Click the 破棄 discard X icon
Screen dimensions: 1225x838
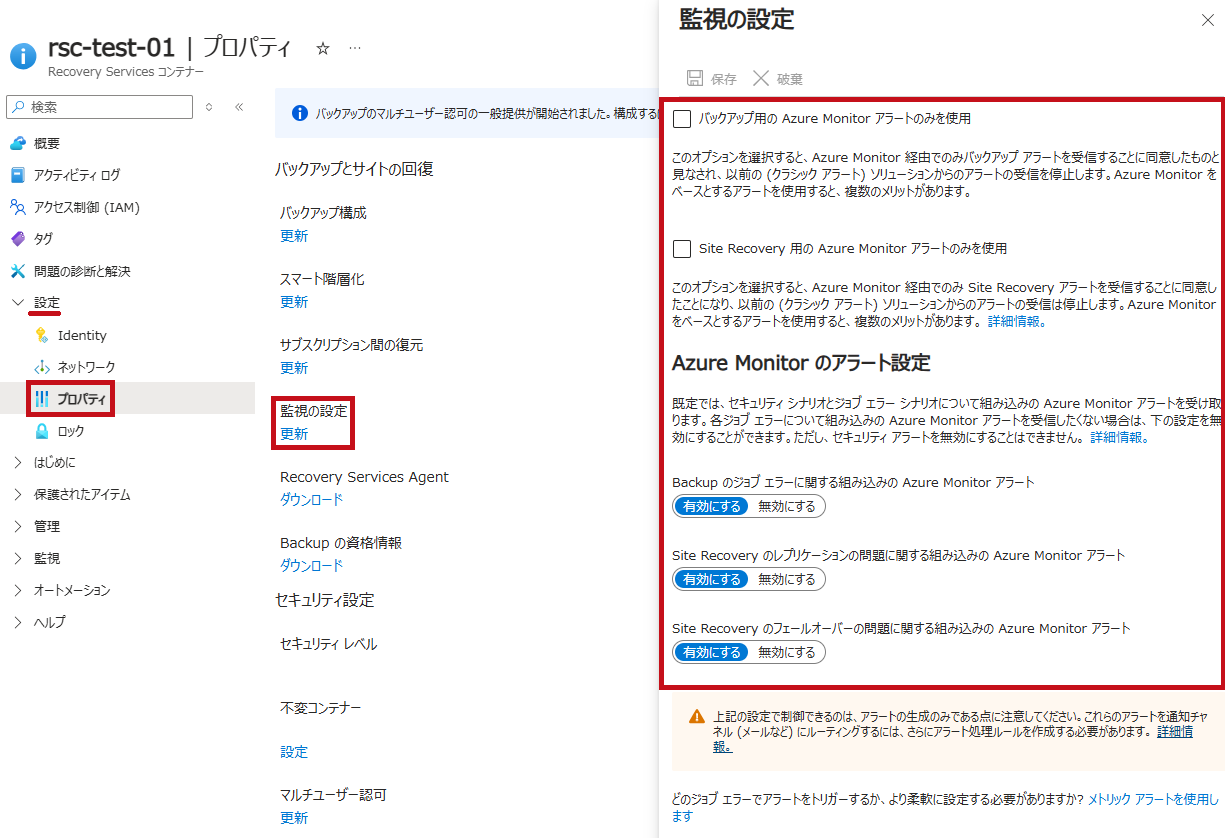click(x=761, y=78)
